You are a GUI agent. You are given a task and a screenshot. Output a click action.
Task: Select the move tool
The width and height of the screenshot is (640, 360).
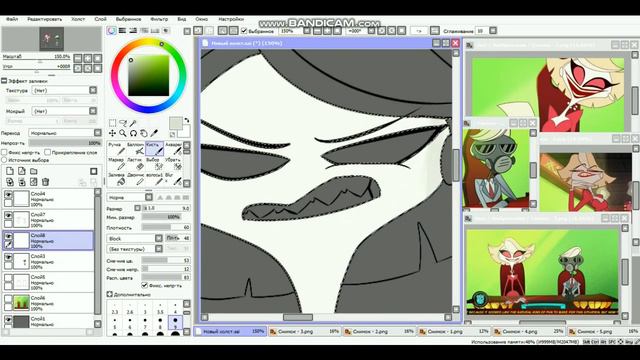pyautogui.click(x=112, y=133)
